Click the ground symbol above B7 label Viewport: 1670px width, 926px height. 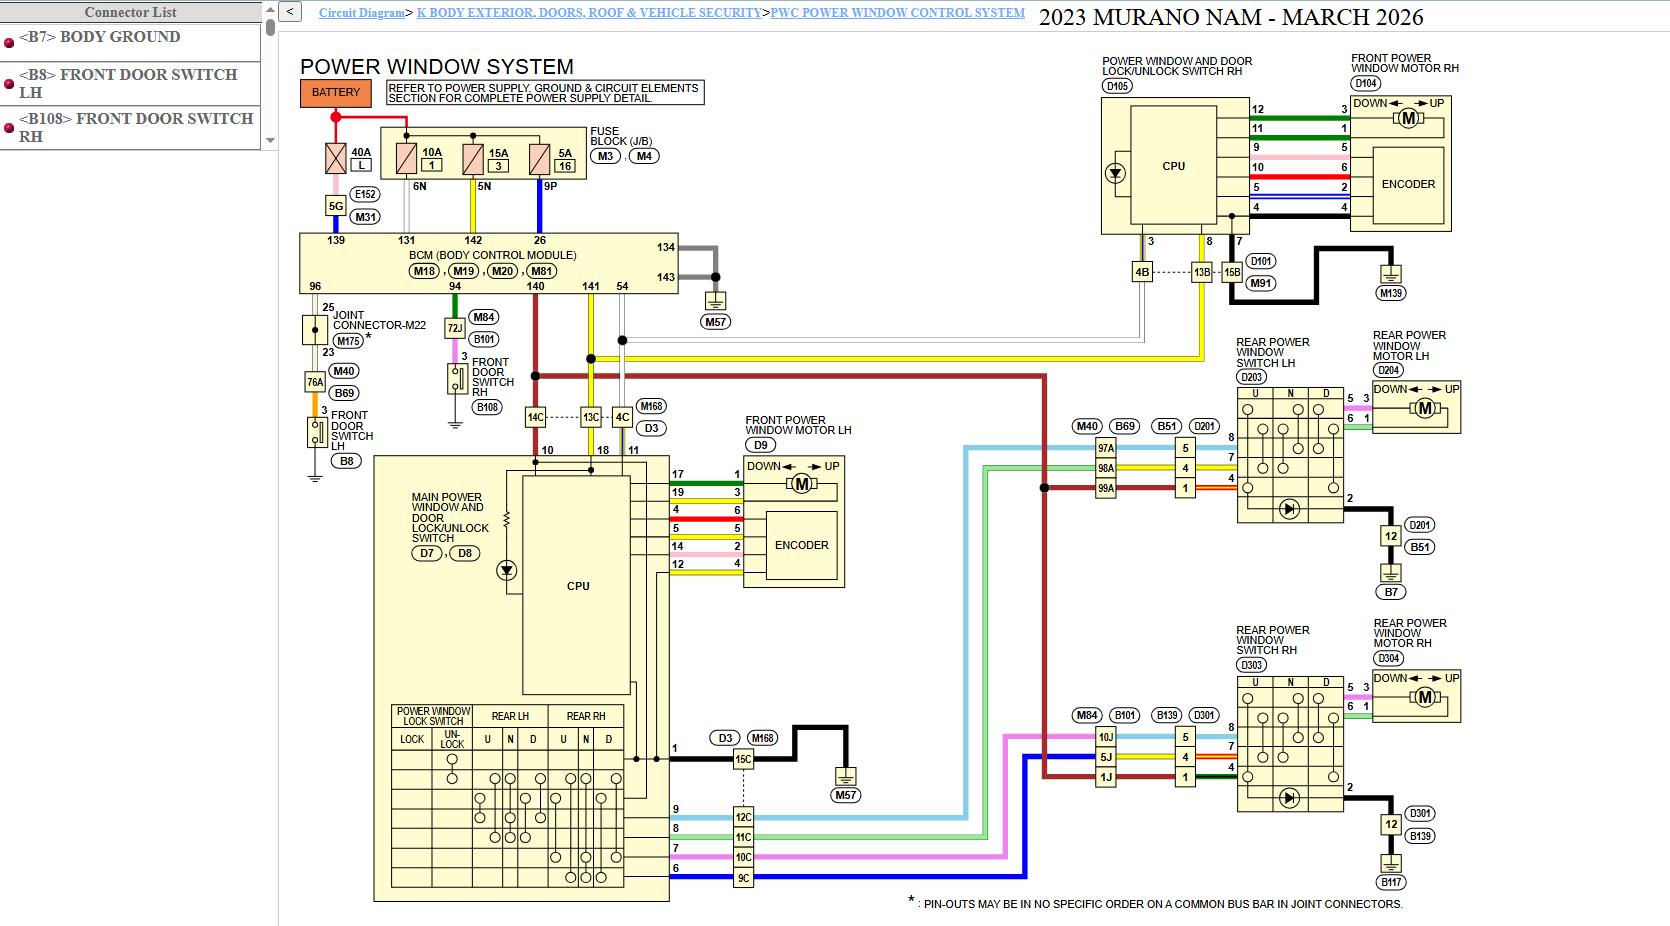[1391, 573]
